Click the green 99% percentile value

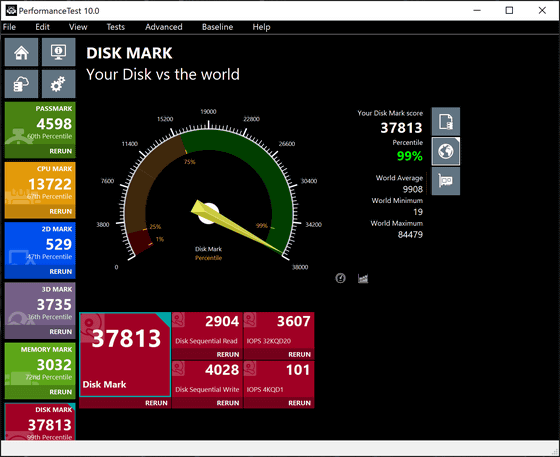[410, 156]
